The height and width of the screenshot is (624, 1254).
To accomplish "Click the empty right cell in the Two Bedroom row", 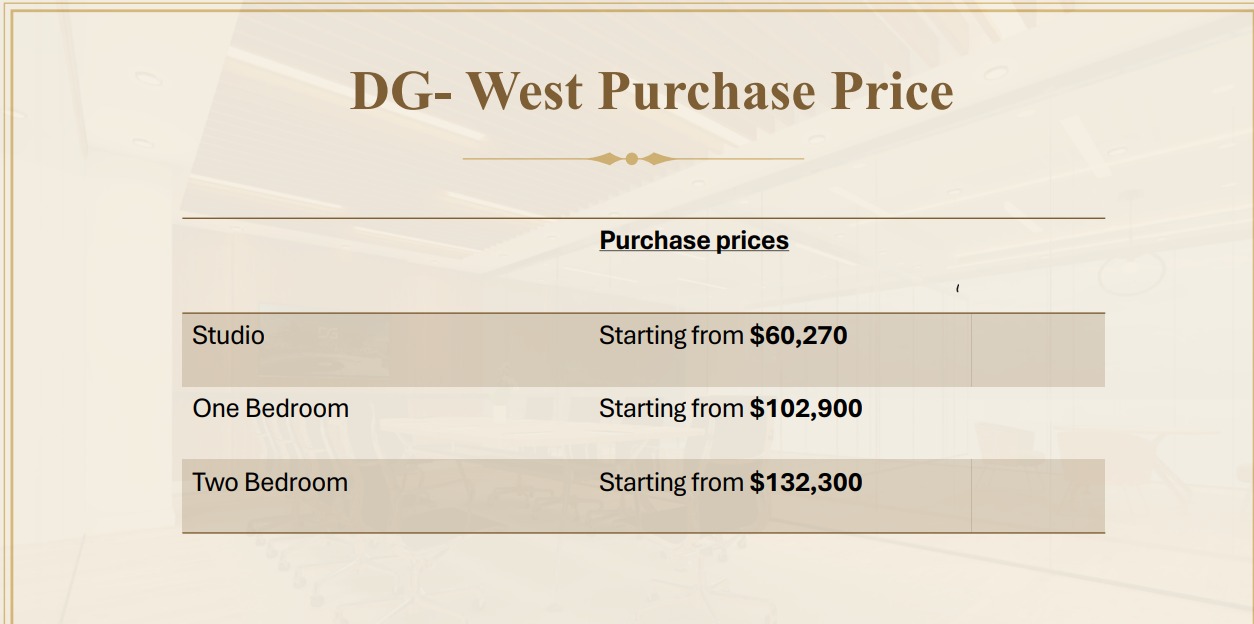I will [1038, 496].
